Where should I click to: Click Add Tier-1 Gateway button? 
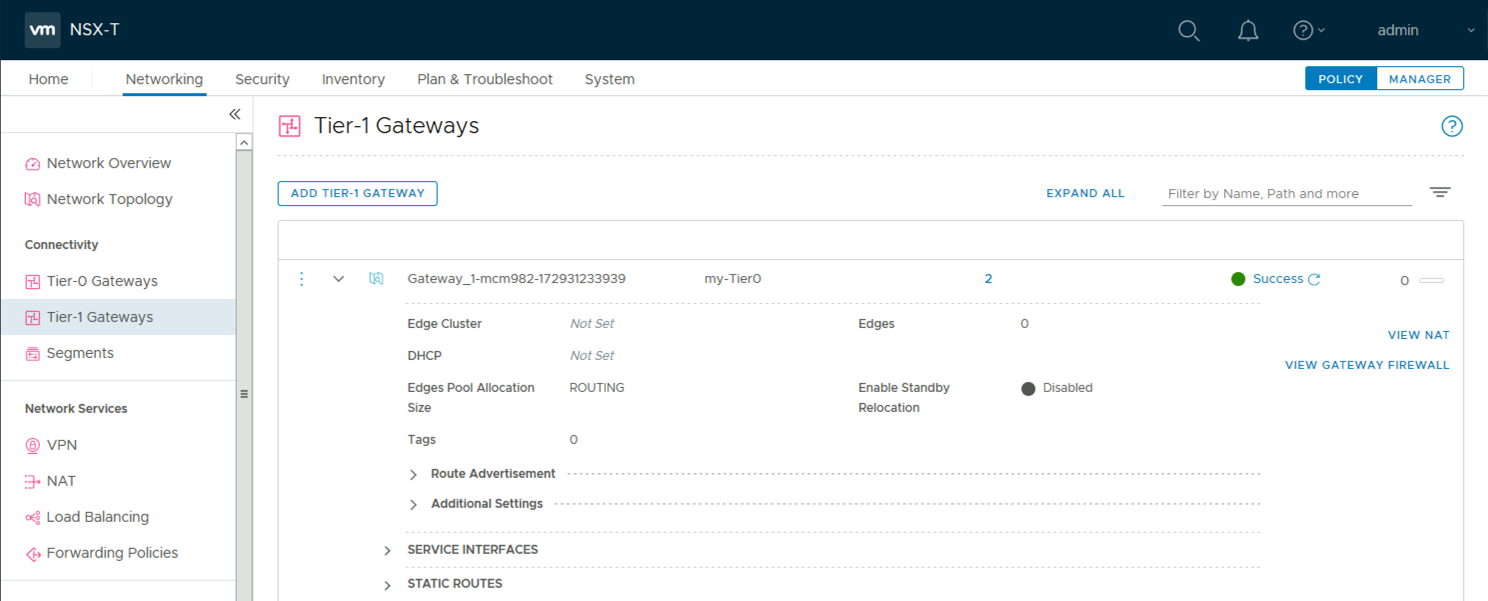357,193
